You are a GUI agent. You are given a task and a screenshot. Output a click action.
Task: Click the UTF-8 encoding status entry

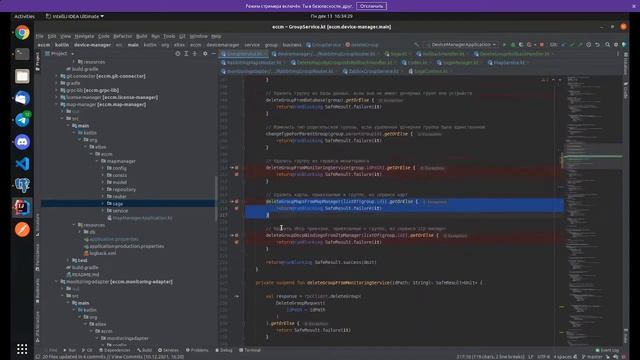(x=543, y=357)
